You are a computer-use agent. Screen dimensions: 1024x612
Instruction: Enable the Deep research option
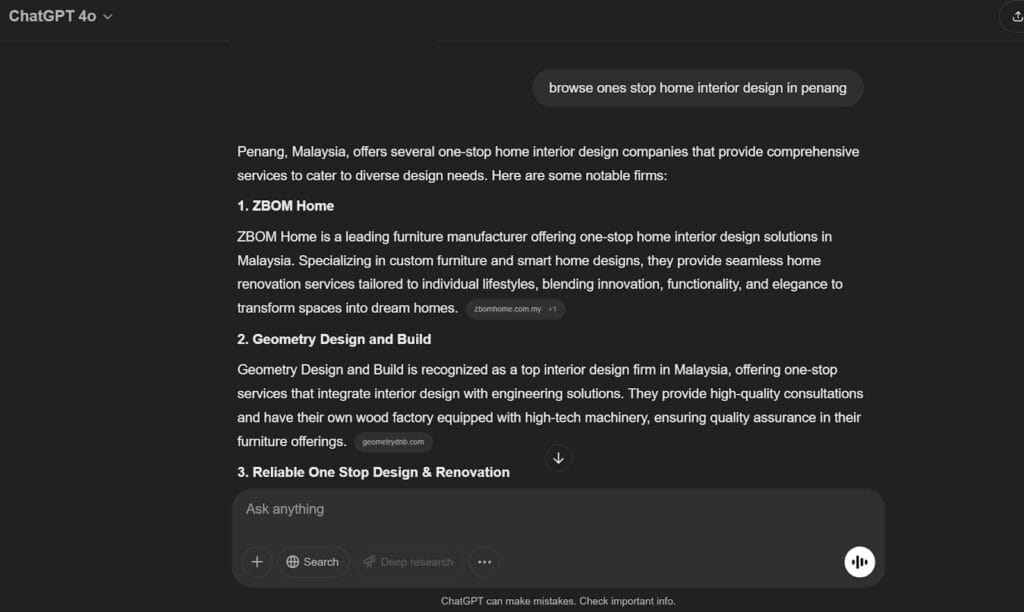pyautogui.click(x=408, y=562)
